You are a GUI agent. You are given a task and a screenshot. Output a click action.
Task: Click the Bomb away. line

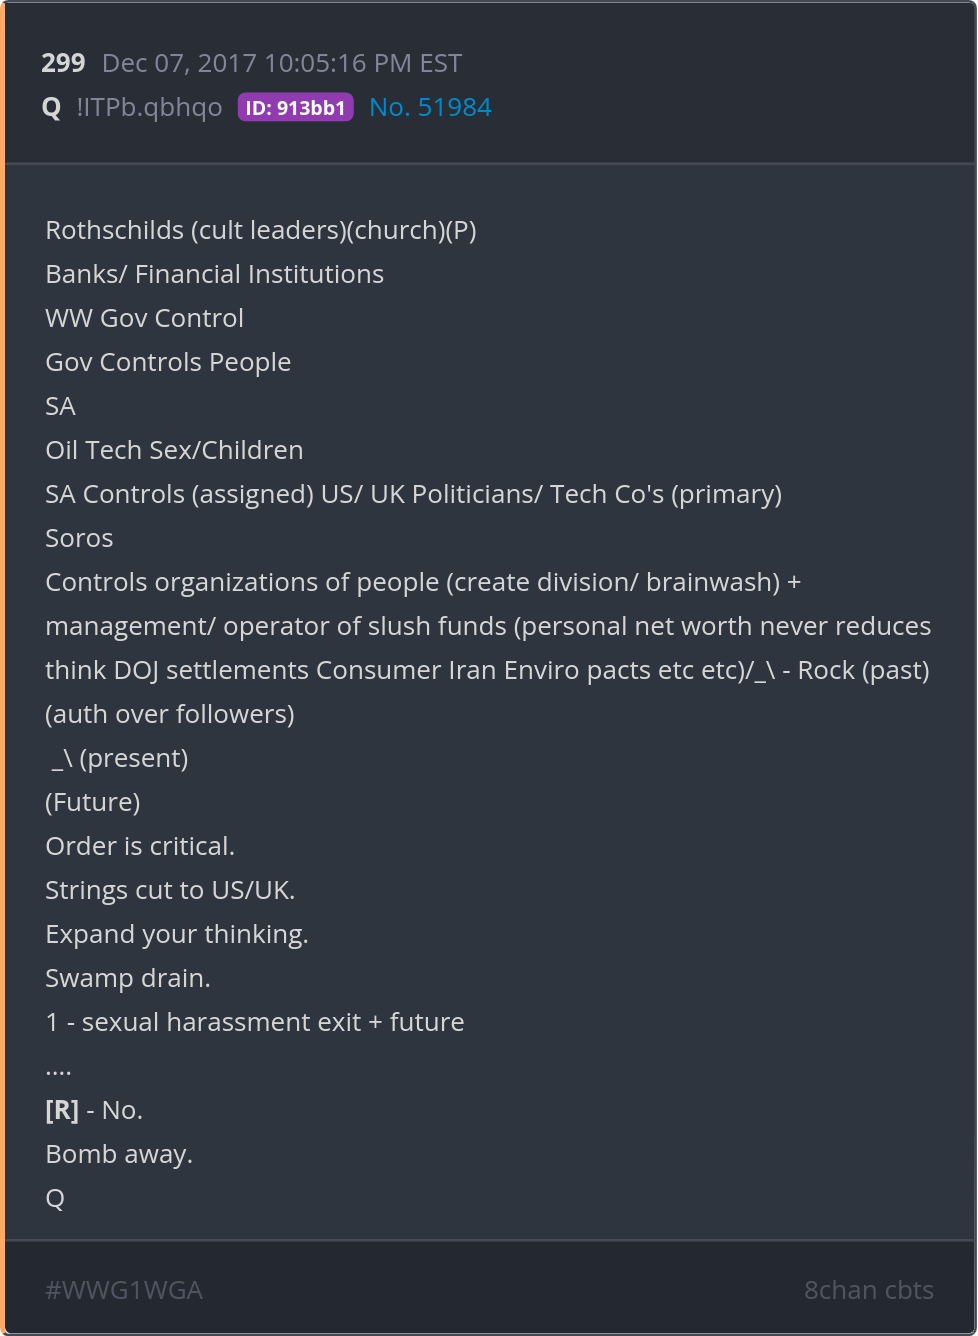point(119,1155)
